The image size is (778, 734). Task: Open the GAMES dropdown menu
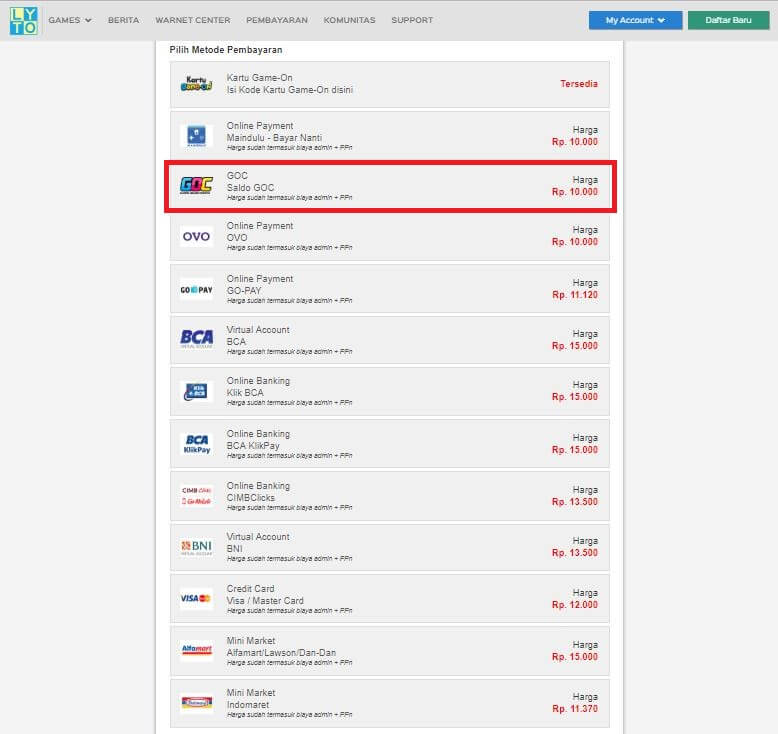(x=70, y=20)
